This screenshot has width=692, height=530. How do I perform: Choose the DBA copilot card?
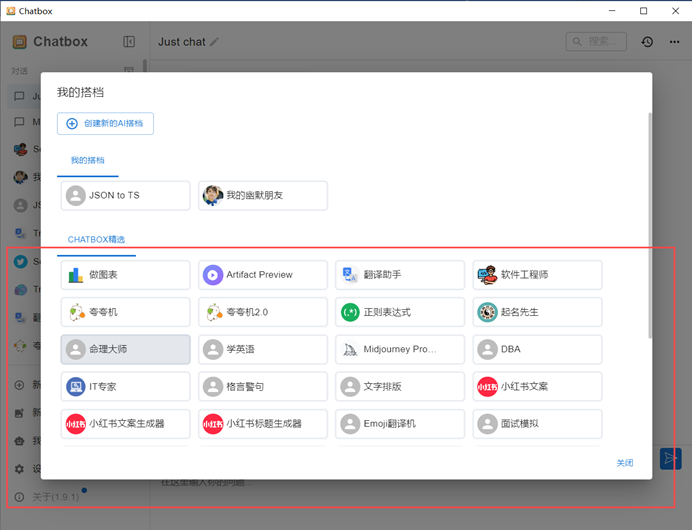point(537,349)
